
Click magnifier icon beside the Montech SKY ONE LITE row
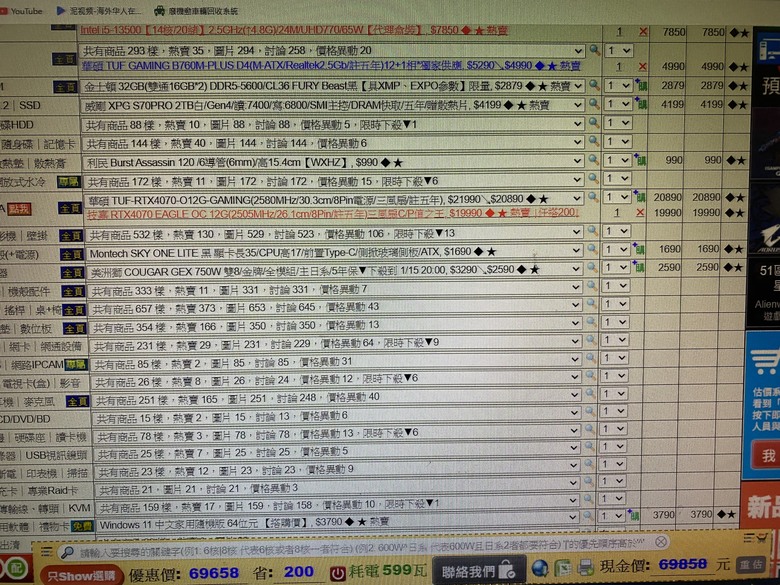pyautogui.click(x=592, y=249)
